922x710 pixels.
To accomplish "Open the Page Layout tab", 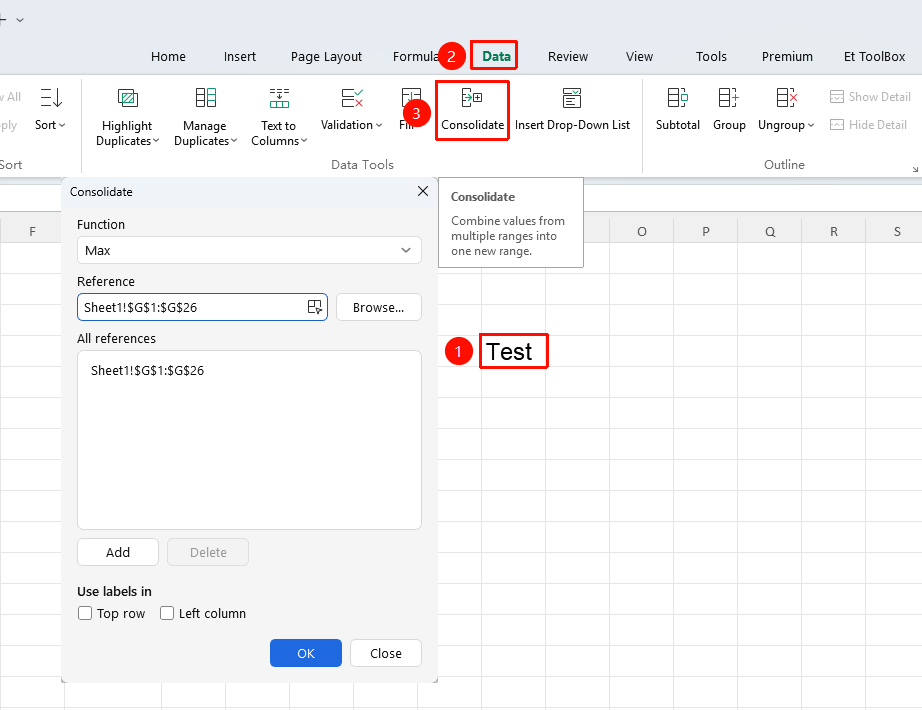I will 326,56.
